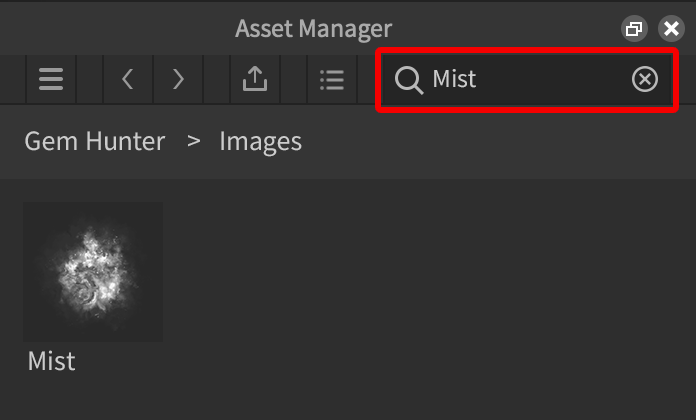Clear the Mist search text
Screen dimensions: 696x420
click(x=645, y=79)
